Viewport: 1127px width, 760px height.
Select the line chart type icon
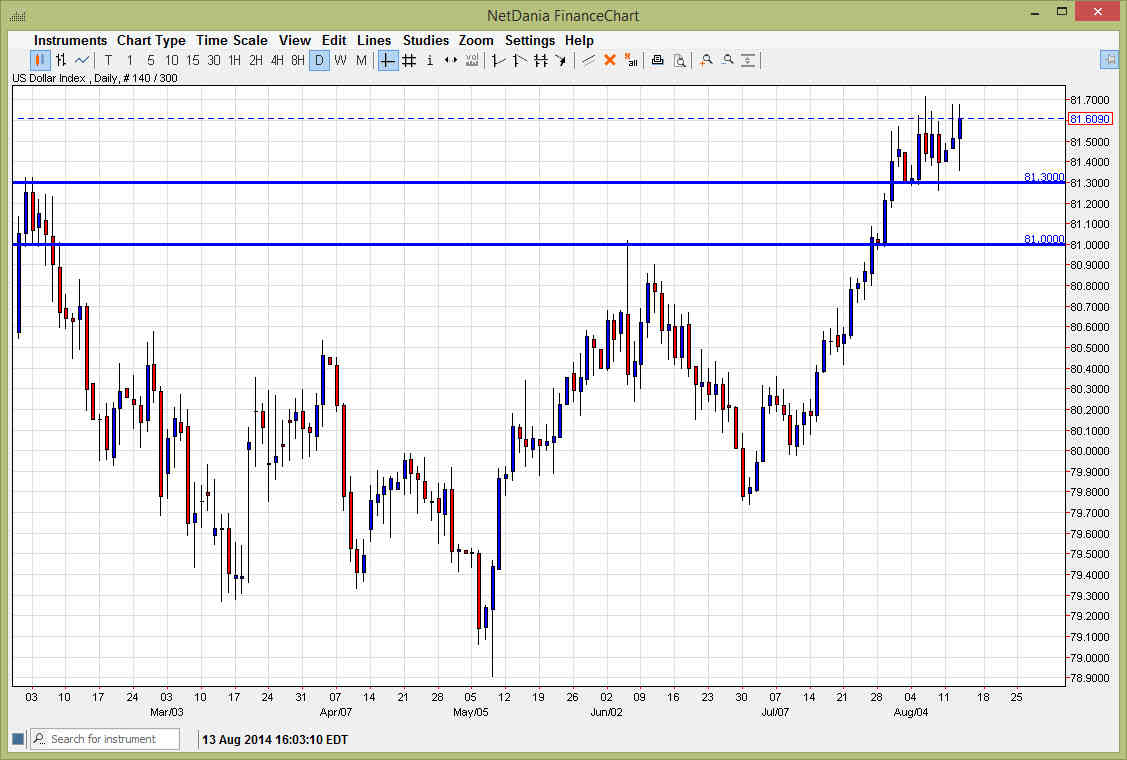81,60
